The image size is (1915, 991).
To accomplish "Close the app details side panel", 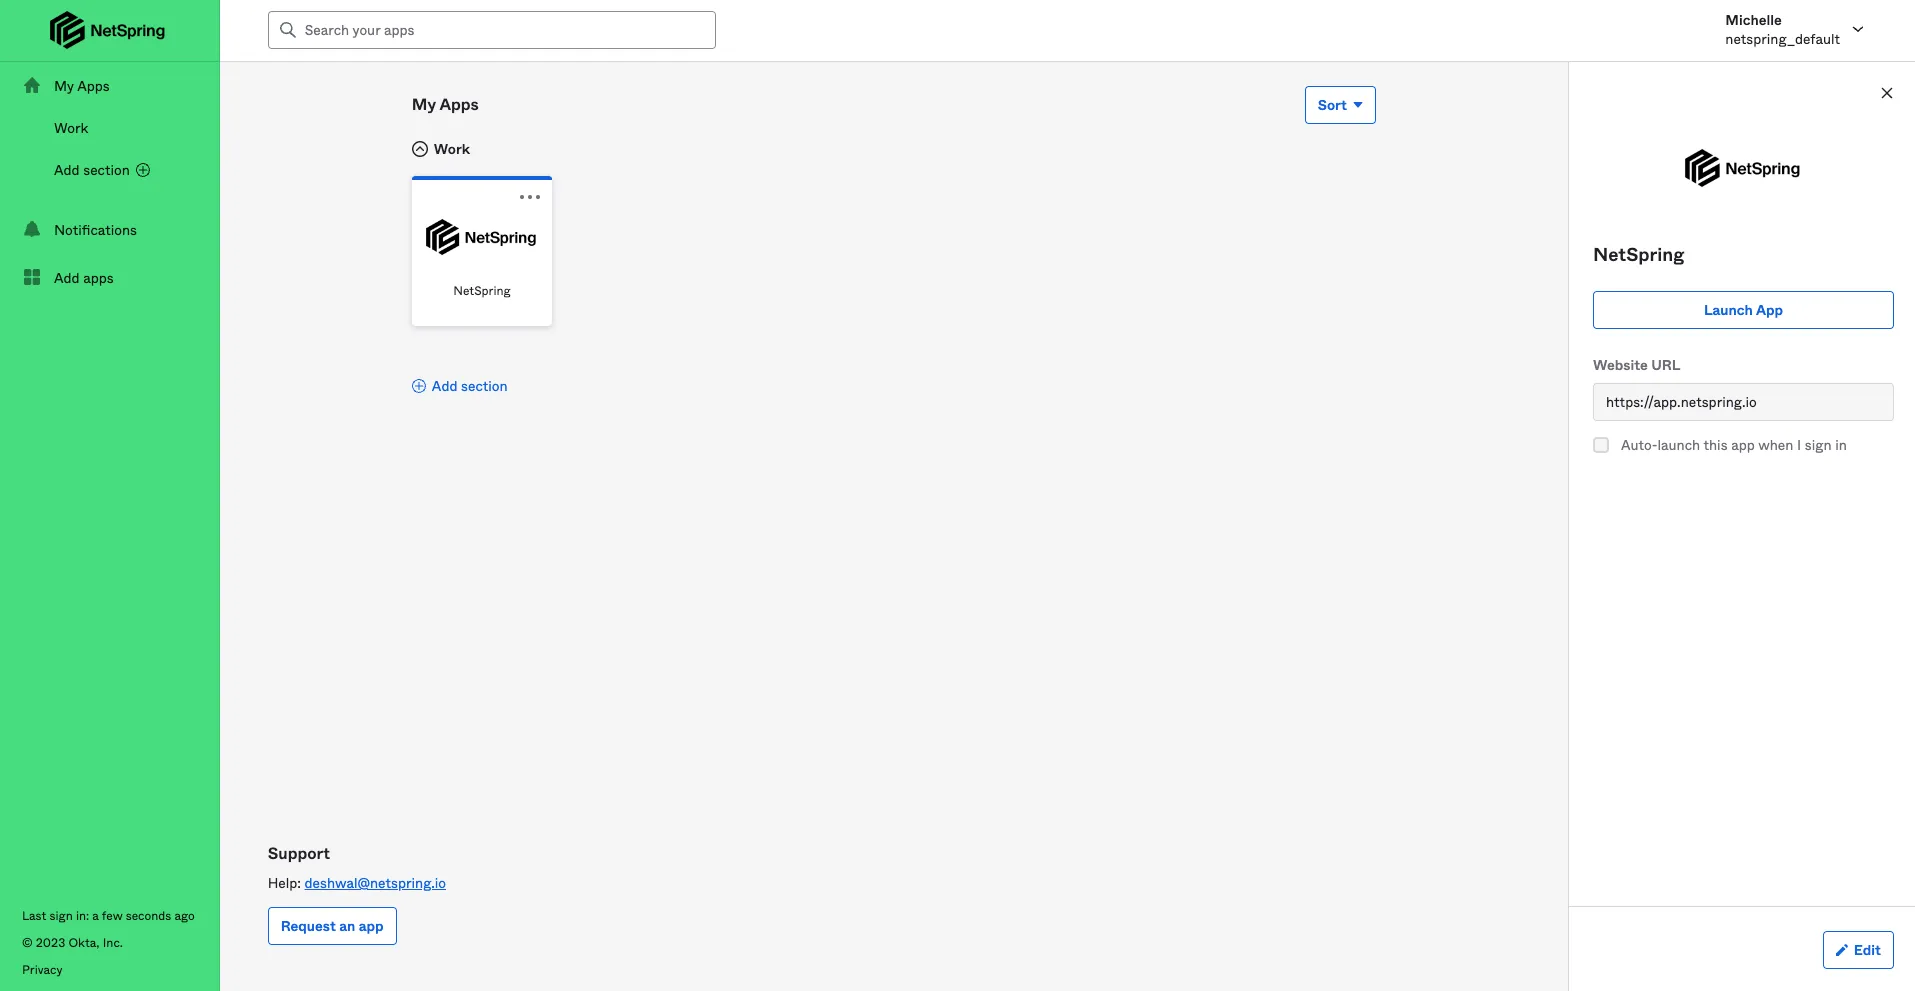I will [1887, 93].
